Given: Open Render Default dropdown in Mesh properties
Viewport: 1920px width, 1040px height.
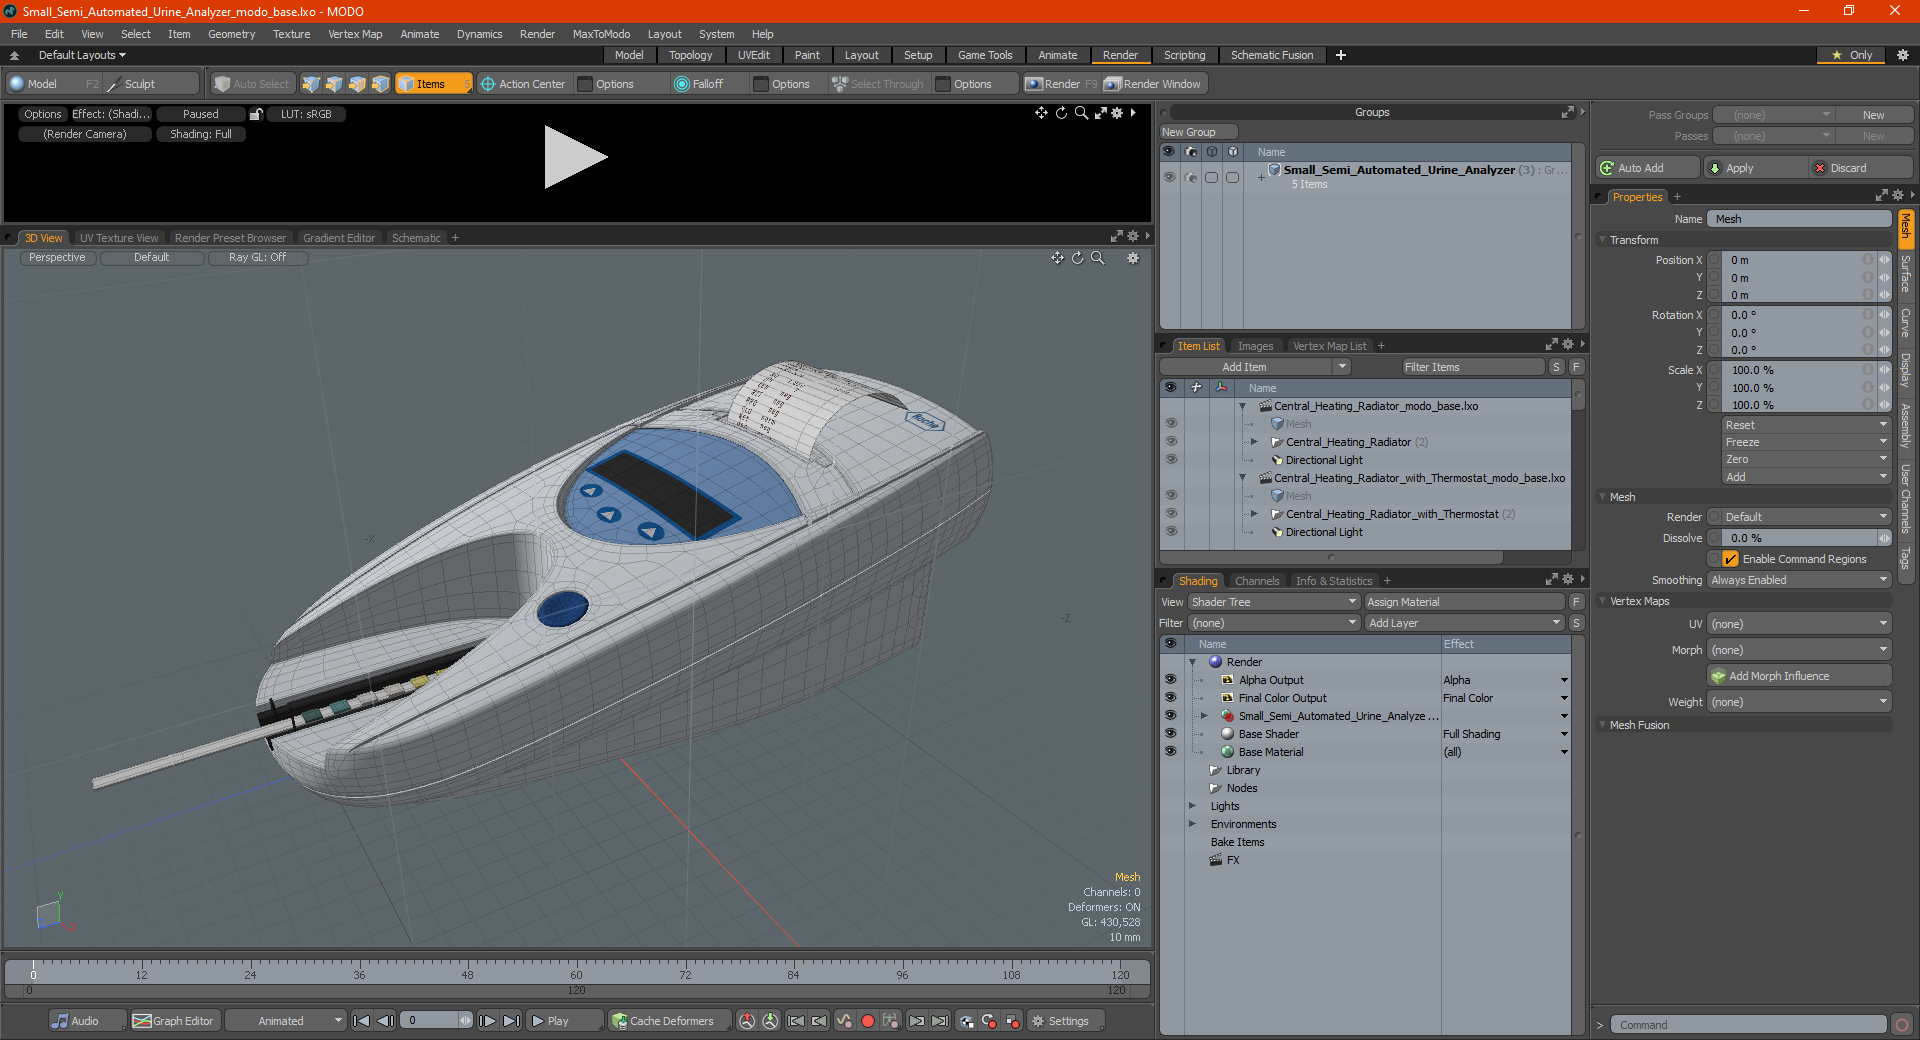Looking at the screenshot, I should tap(1806, 517).
